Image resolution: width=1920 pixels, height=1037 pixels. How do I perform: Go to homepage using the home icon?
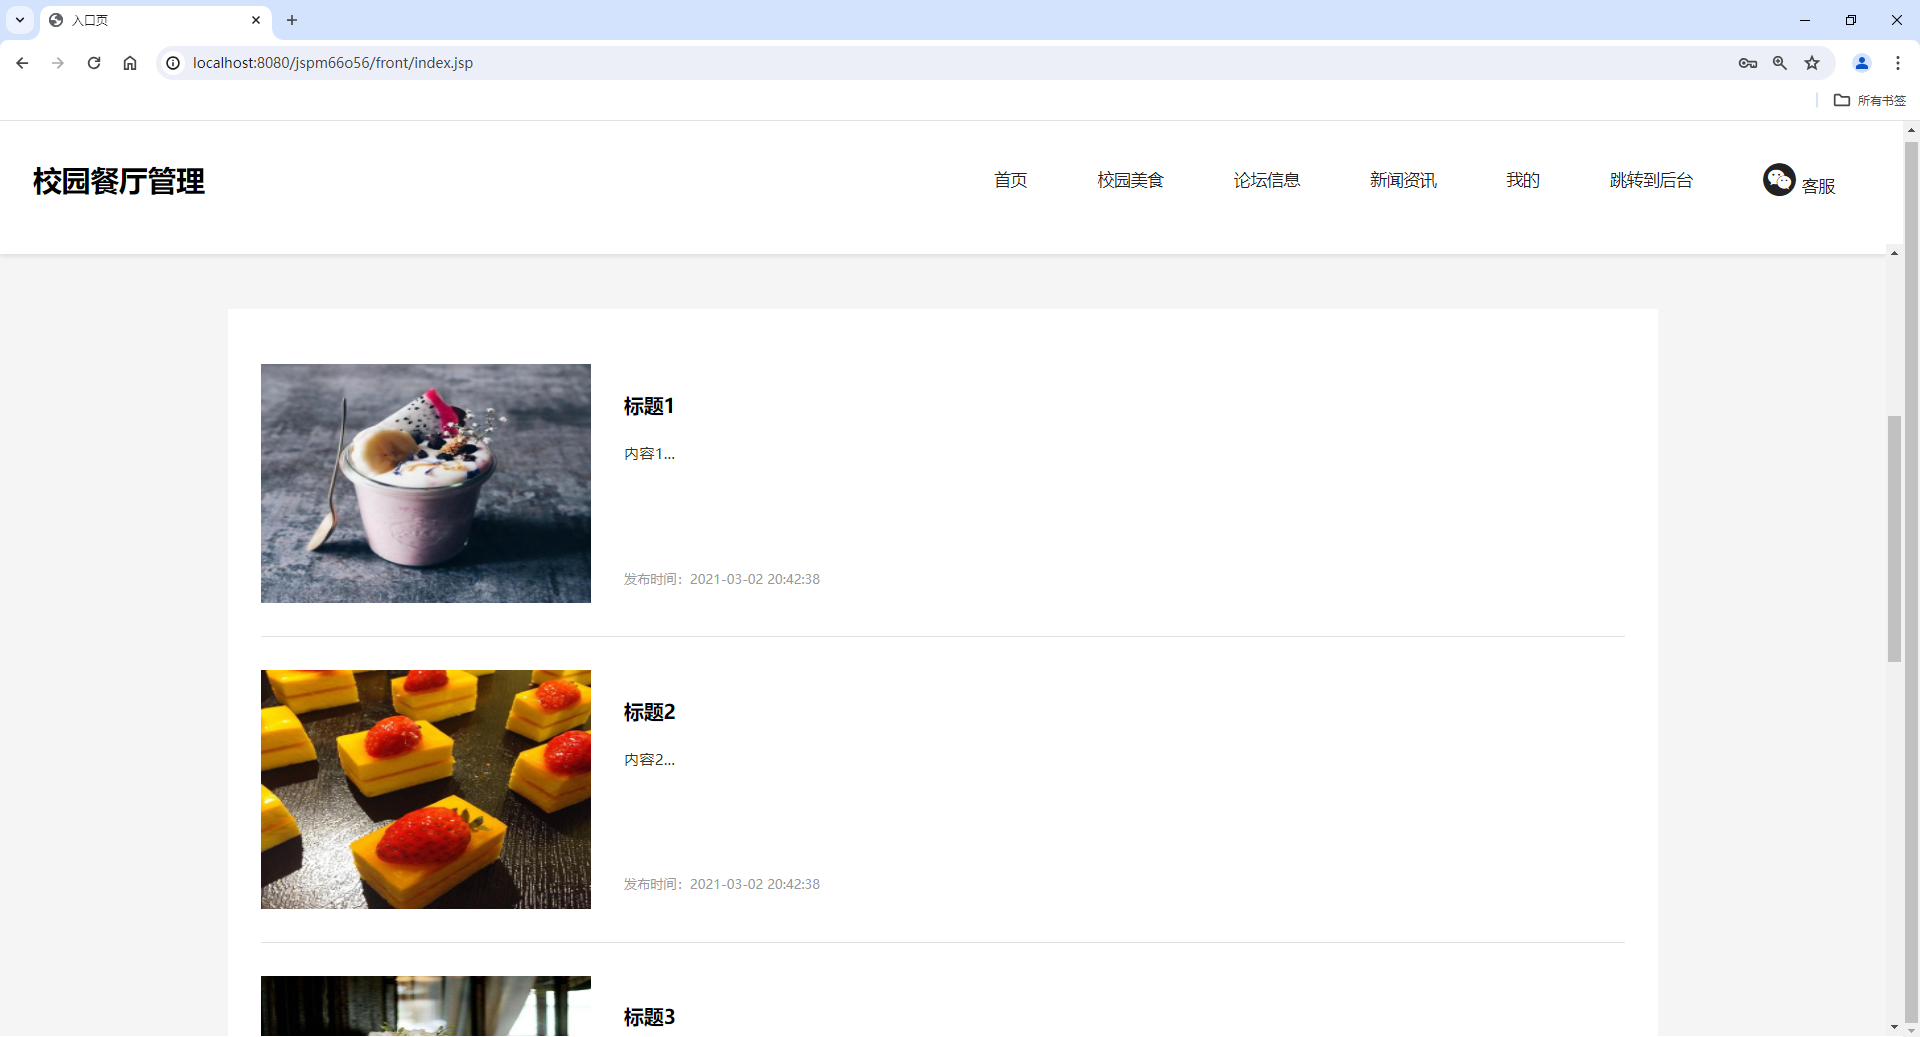pyautogui.click(x=129, y=62)
